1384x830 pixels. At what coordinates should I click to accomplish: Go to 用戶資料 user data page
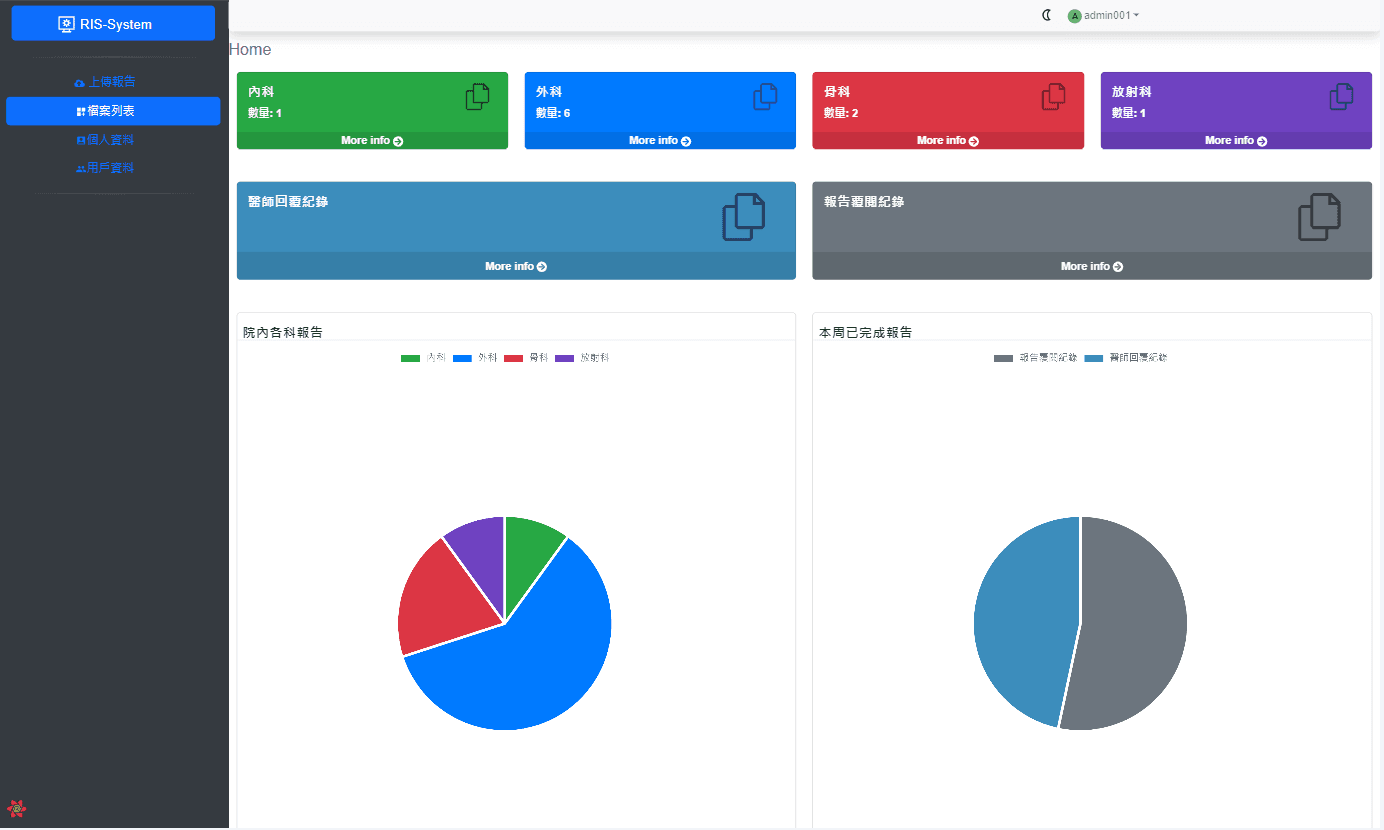point(105,168)
